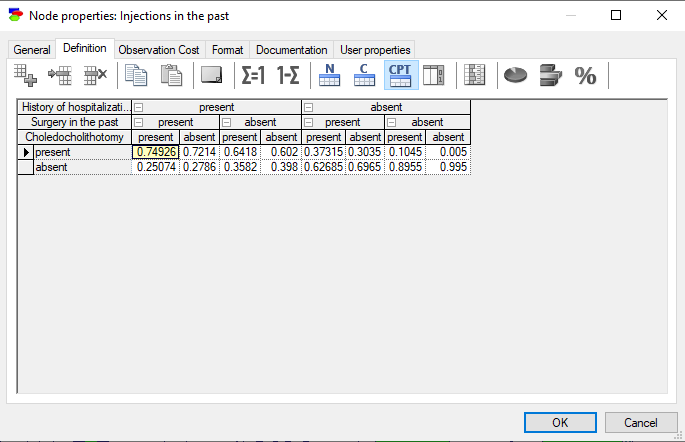The height and width of the screenshot is (442, 685).
Task: Select the cell with value 0.3582
Action: coord(240,167)
